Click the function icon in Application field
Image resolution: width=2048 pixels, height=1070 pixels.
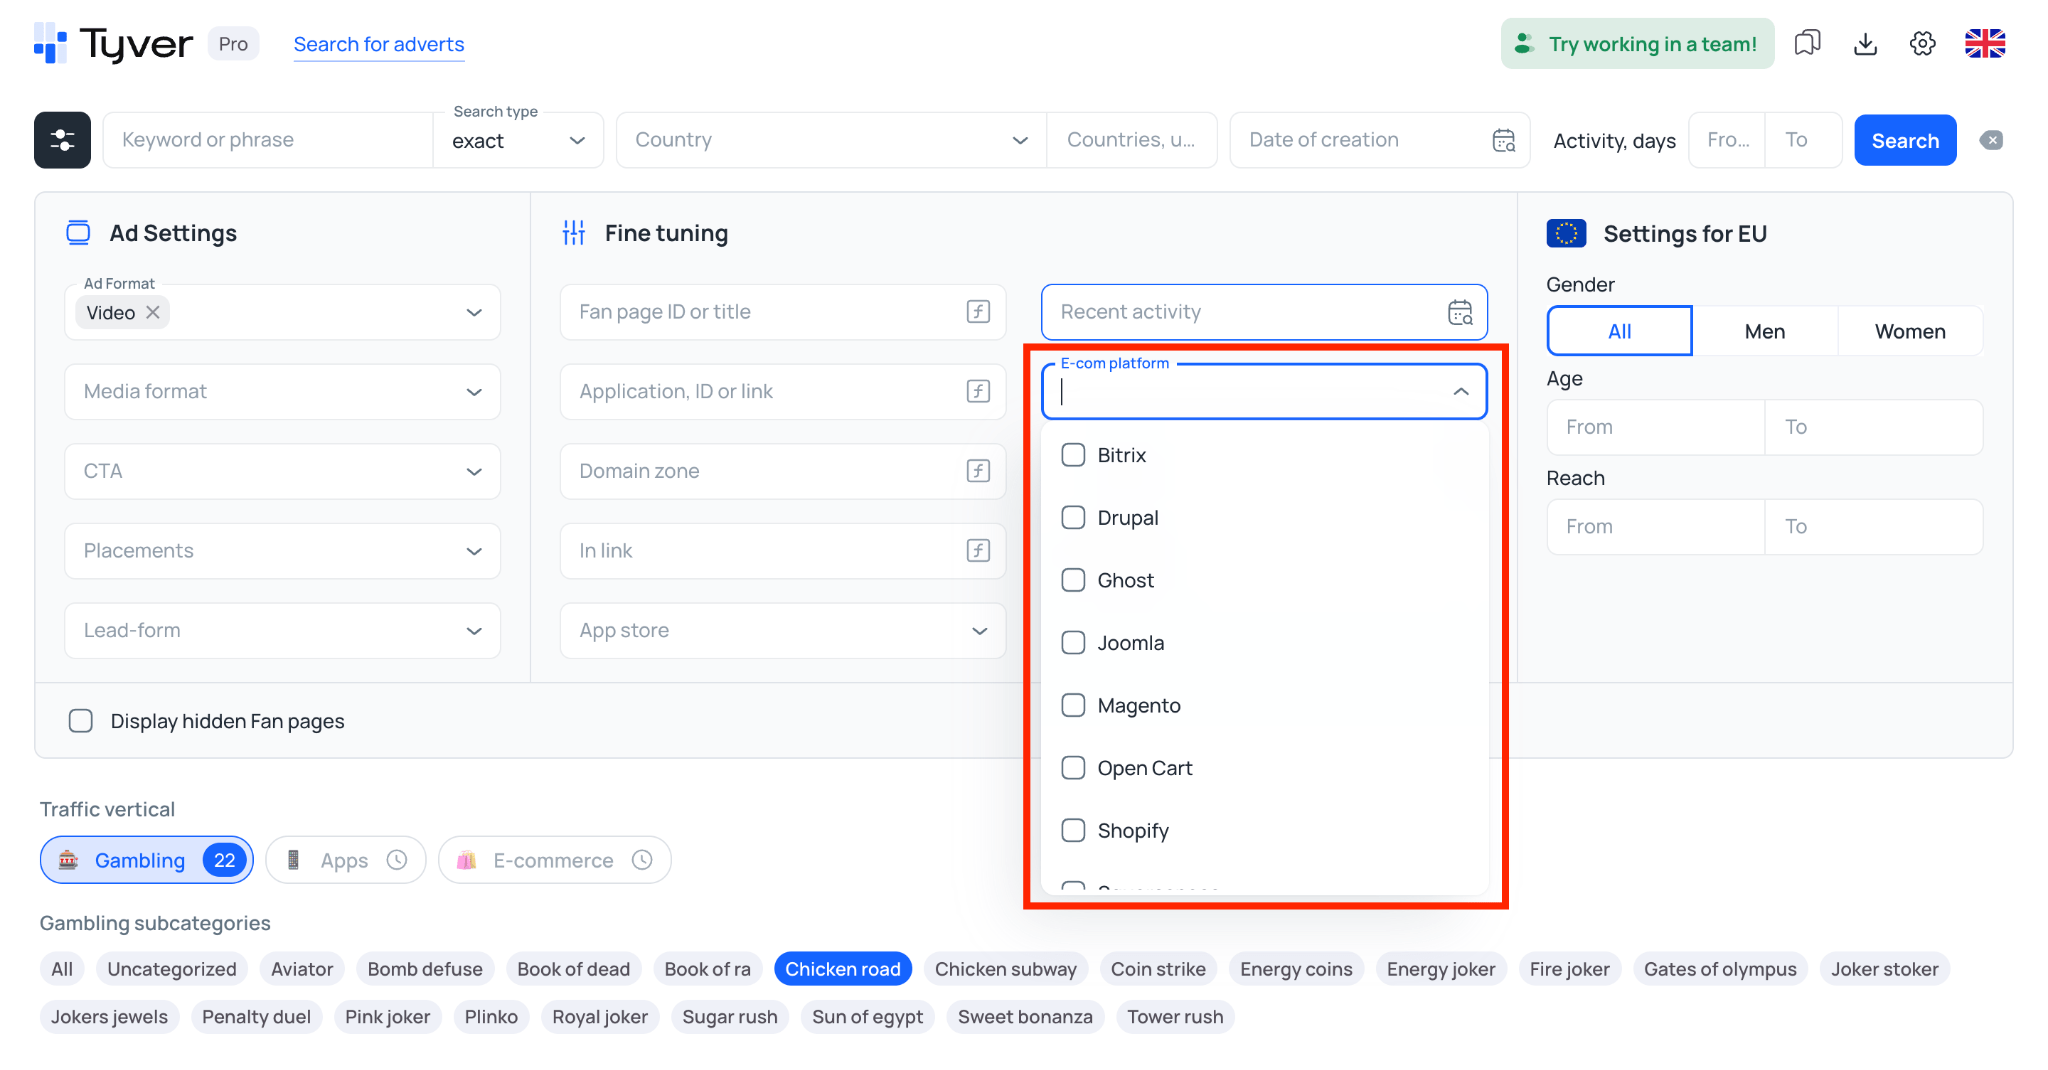pyautogui.click(x=978, y=391)
